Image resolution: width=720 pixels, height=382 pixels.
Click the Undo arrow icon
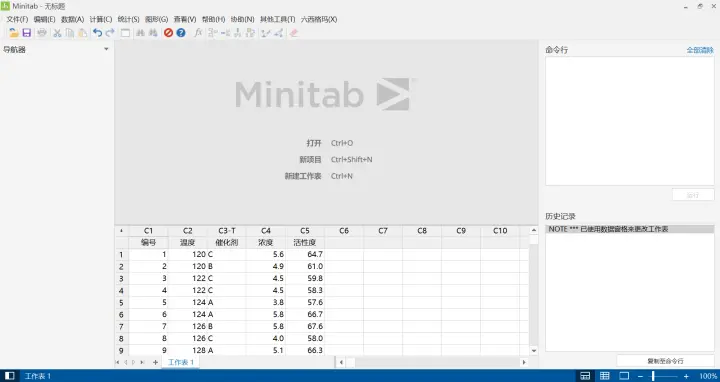coord(97,33)
